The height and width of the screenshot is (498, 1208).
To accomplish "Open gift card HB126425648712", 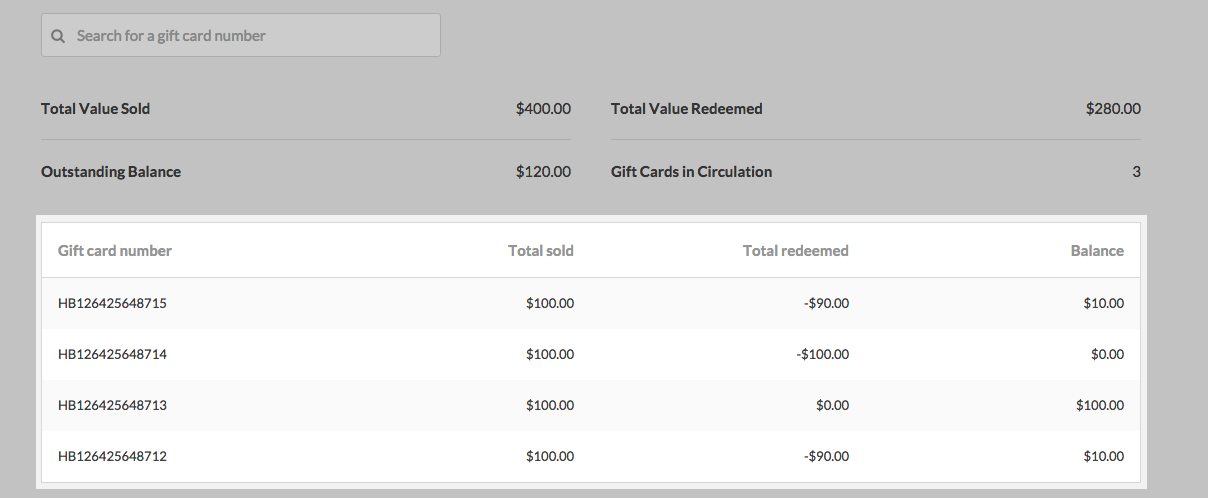I will tap(113, 456).
